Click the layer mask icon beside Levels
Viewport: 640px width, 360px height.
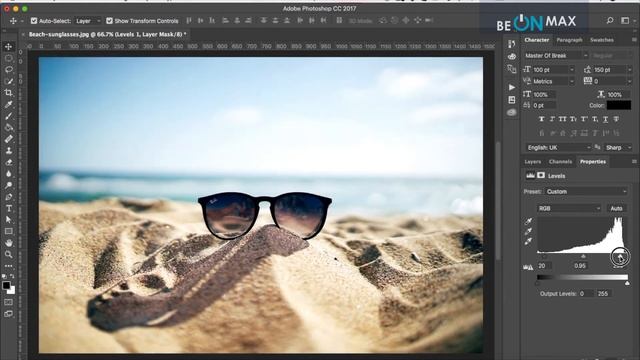541,176
